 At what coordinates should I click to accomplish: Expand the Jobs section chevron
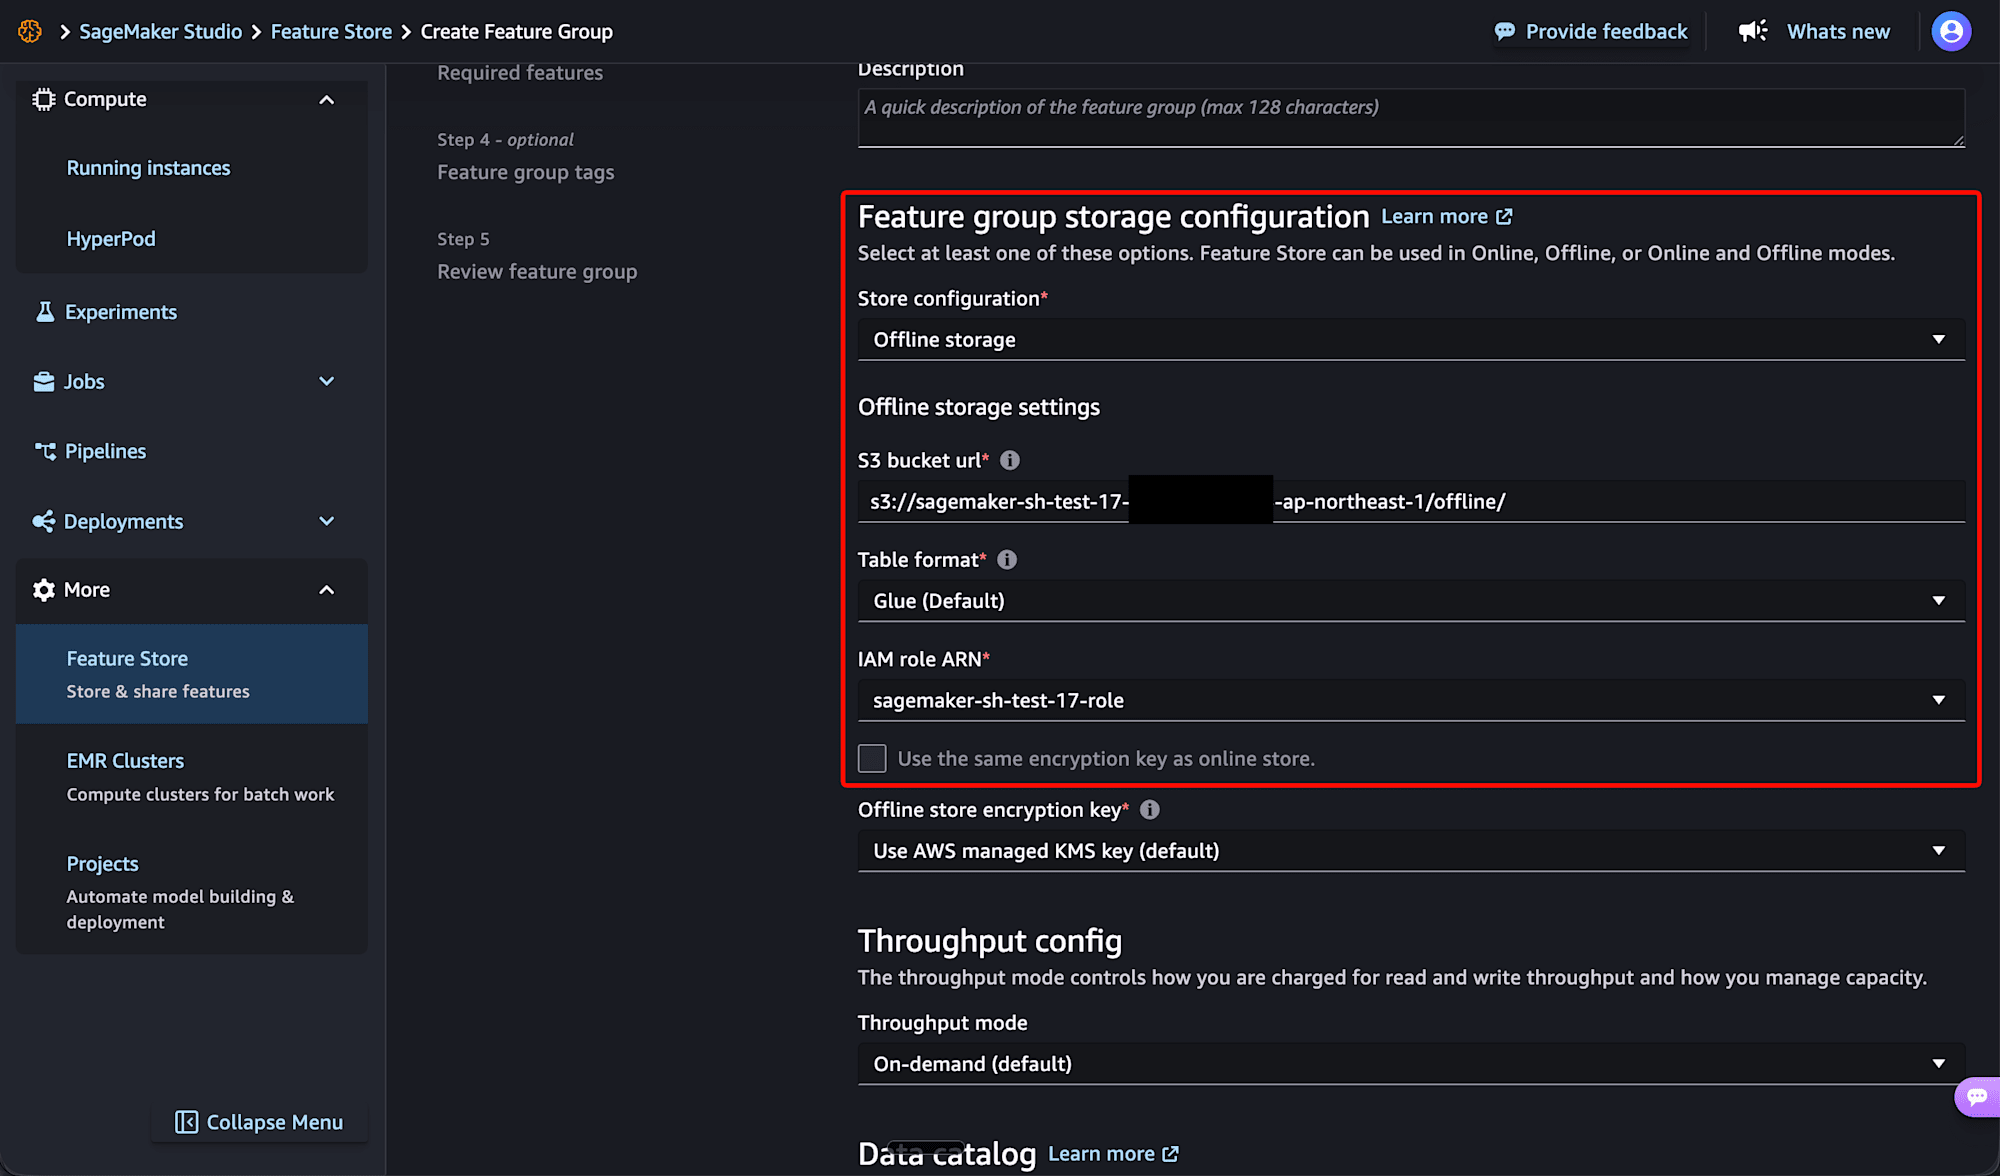tap(326, 381)
